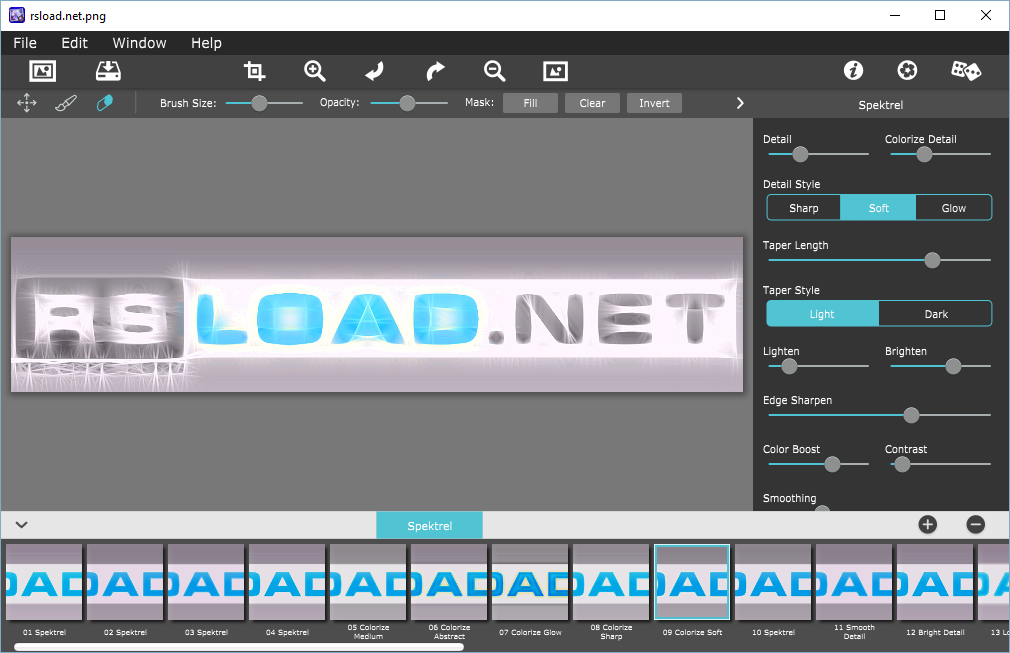
Task: Adjust the Taper Length slider
Action: 879,260
